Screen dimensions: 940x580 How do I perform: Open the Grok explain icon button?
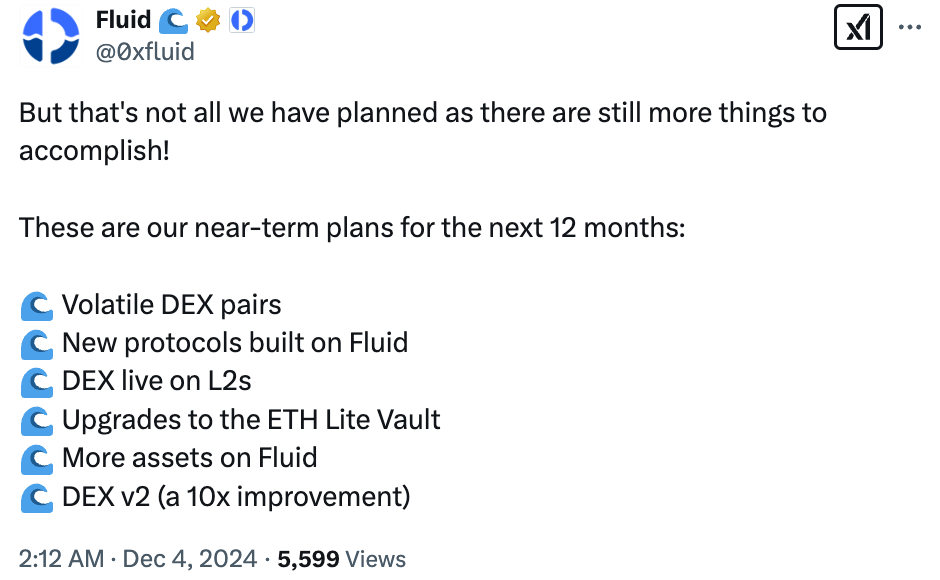click(x=859, y=29)
